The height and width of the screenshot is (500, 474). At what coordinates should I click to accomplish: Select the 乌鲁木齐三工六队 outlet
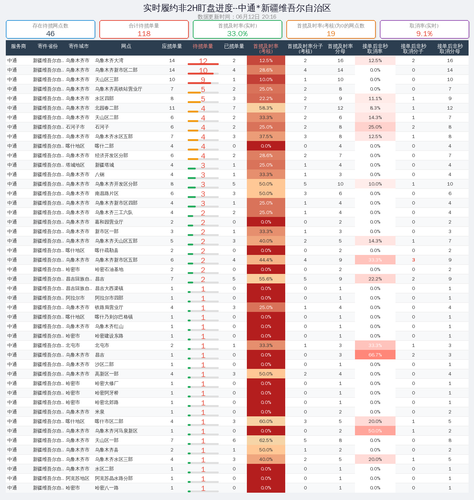114,213
